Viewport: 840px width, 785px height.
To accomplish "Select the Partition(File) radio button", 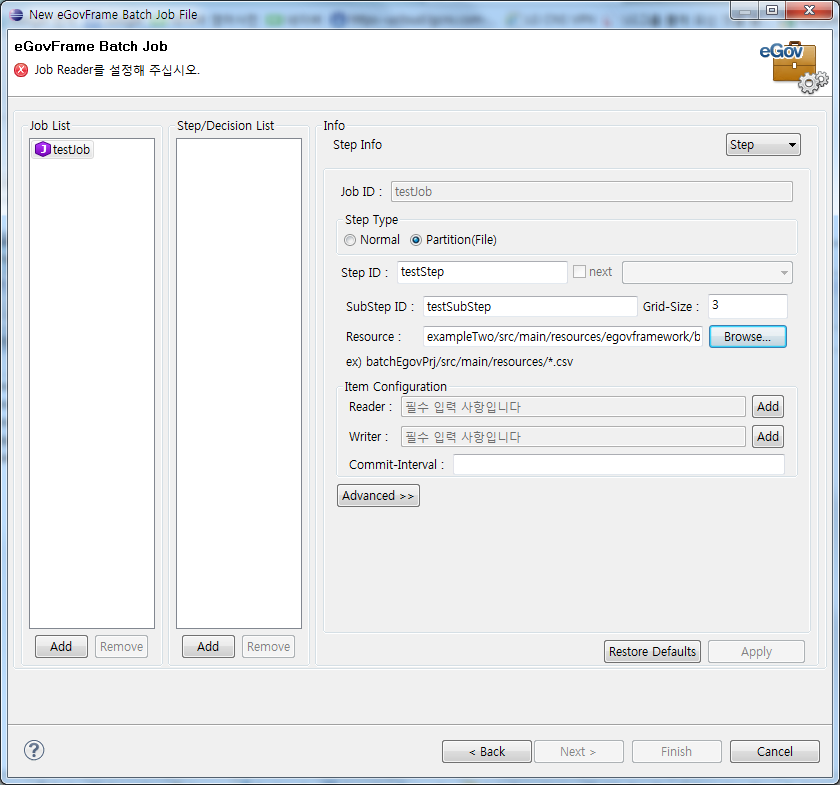I will tap(416, 240).
